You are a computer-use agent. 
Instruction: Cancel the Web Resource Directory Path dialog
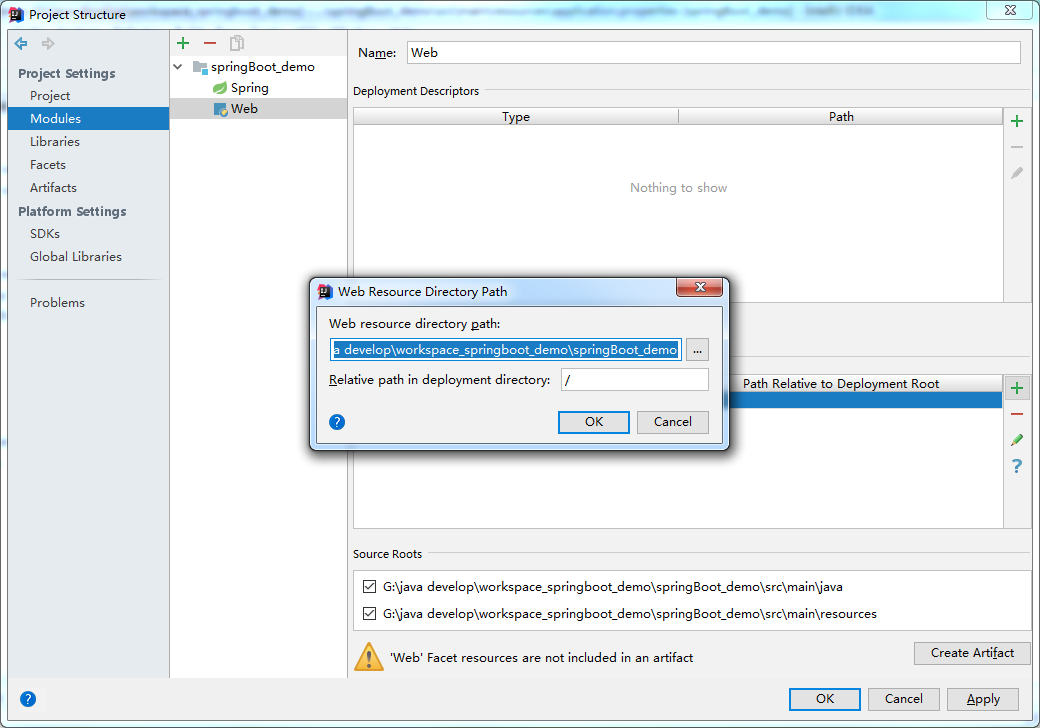point(673,422)
